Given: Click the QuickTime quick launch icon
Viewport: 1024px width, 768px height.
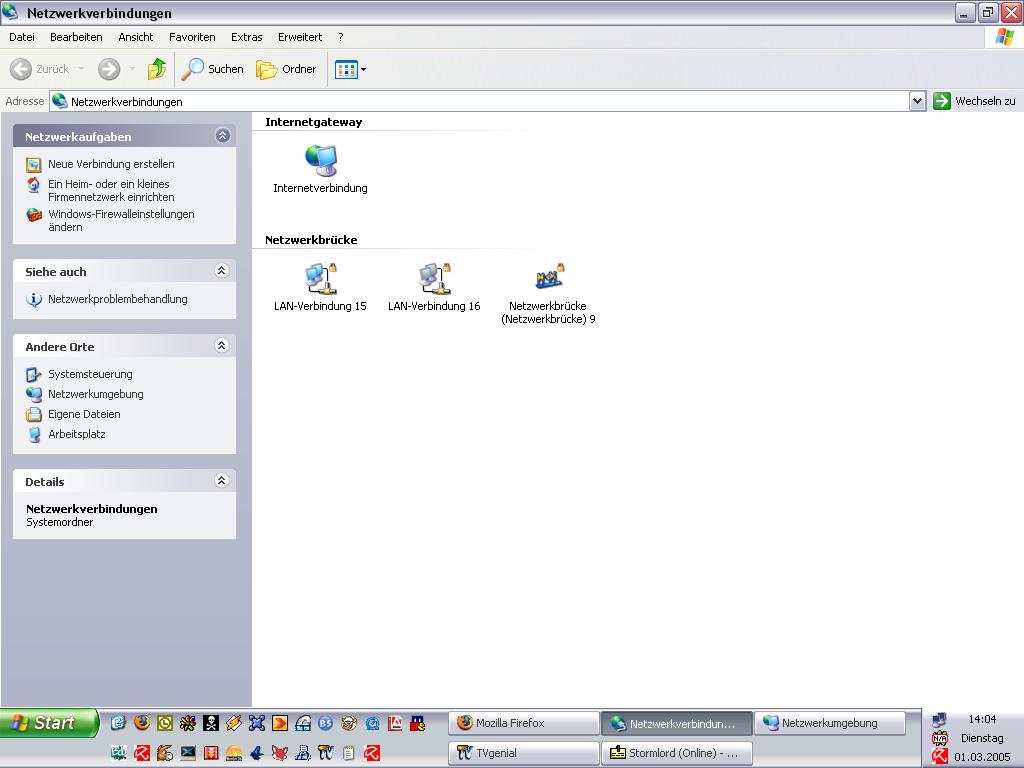Looking at the screenshot, I should (372, 723).
